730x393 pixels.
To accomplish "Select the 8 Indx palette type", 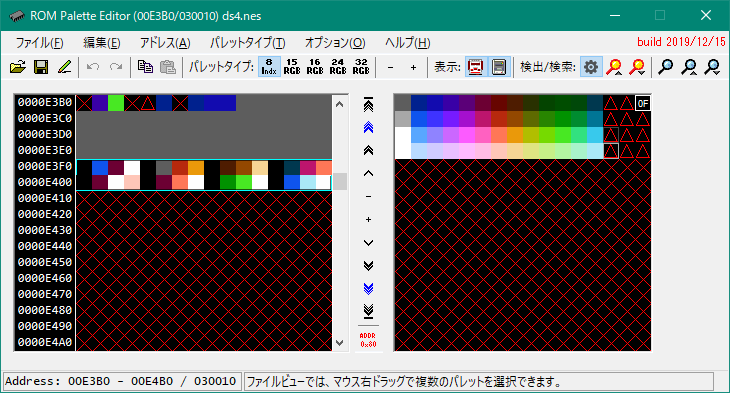I will coord(269,67).
